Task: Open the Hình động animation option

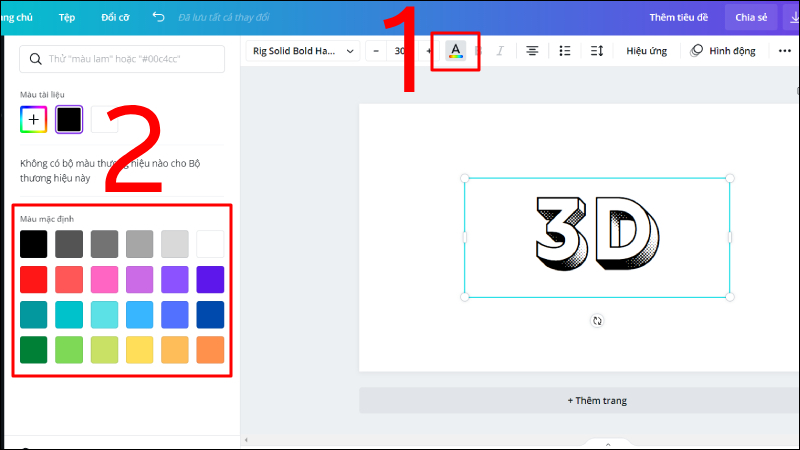Action: pos(723,51)
